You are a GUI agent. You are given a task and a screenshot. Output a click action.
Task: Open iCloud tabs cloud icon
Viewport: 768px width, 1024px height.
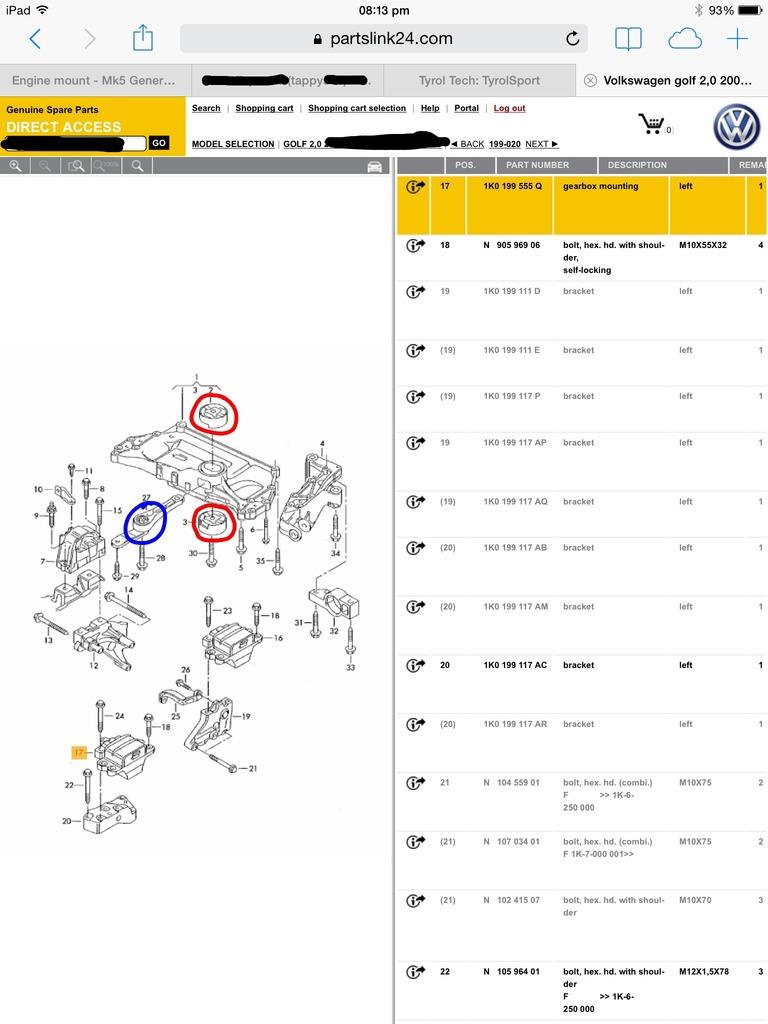[684, 40]
